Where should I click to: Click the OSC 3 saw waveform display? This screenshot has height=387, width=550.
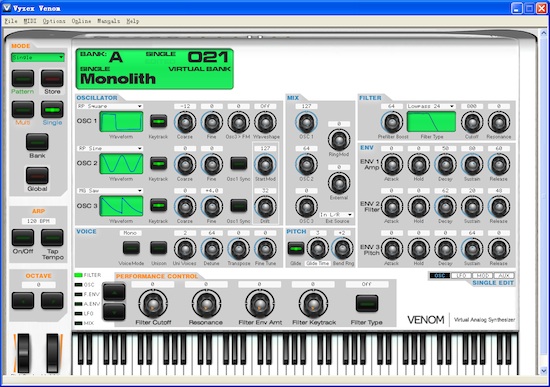pyautogui.click(x=121, y=206)
